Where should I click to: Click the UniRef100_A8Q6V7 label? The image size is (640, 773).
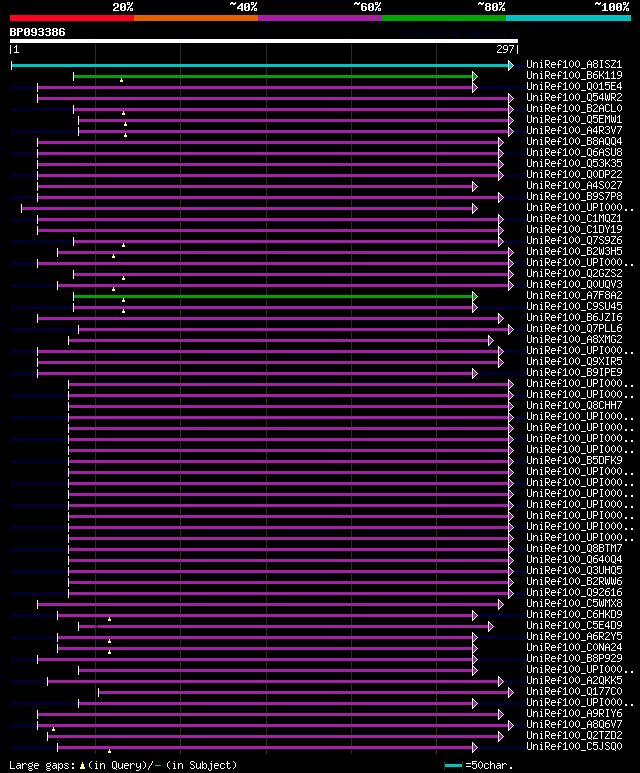[574, 724]
